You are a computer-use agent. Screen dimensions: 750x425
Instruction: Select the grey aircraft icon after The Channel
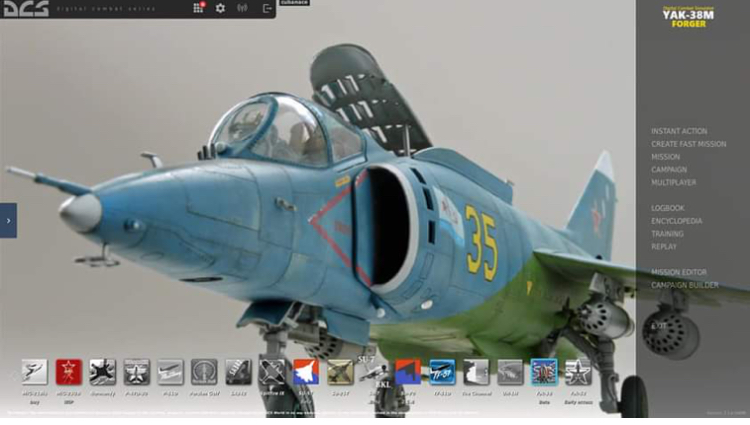[x=510, y=372]
